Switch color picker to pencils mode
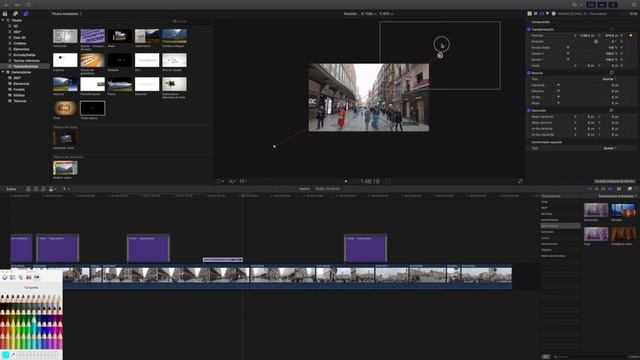 point(36,277)
